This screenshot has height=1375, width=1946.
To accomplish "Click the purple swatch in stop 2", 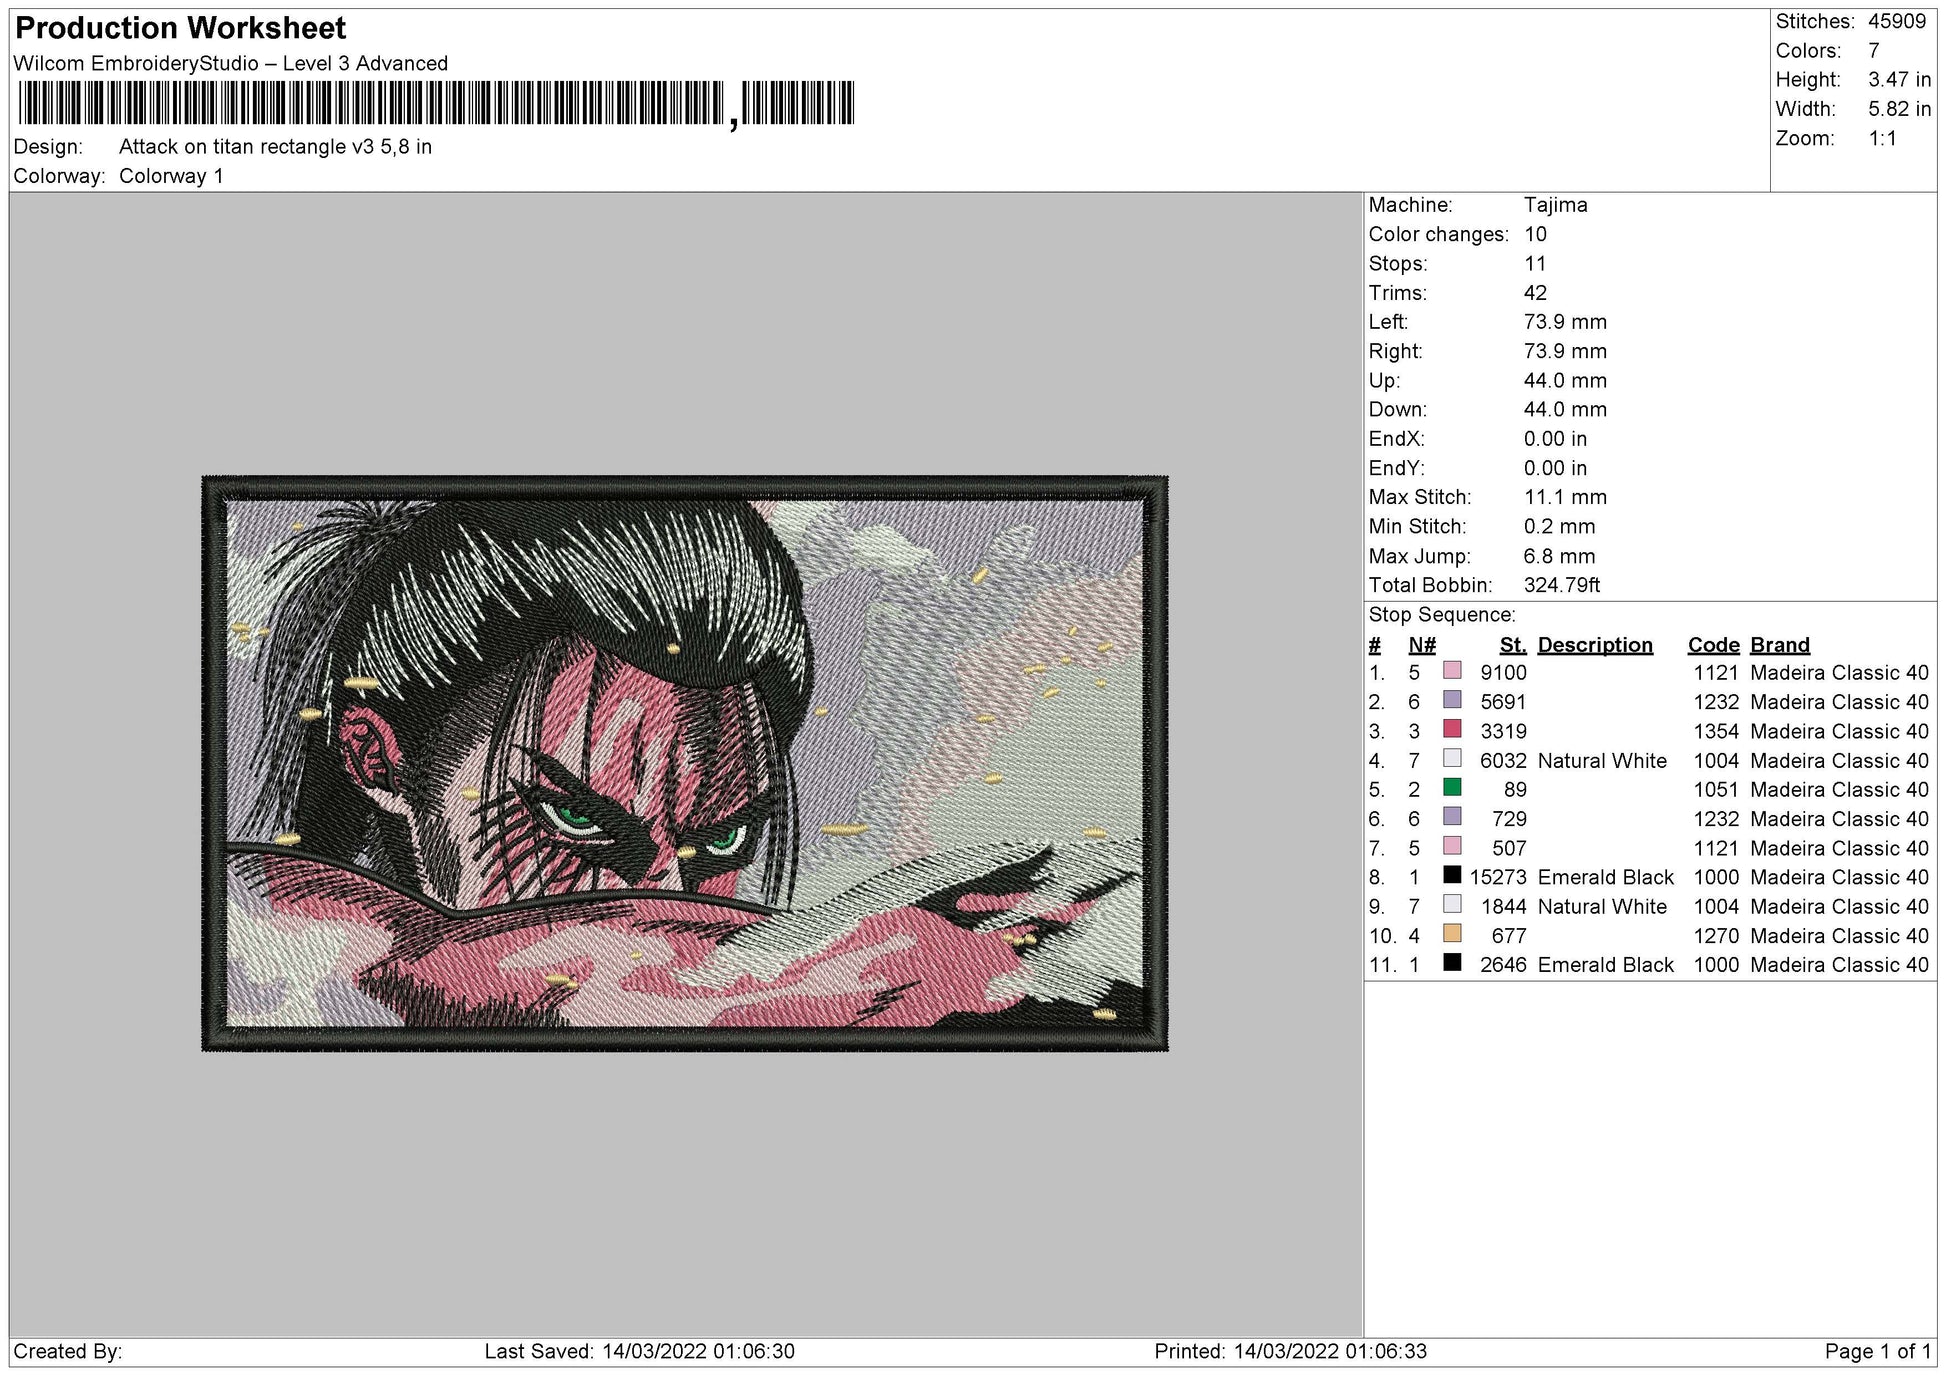I will (x=1452, y=699).
